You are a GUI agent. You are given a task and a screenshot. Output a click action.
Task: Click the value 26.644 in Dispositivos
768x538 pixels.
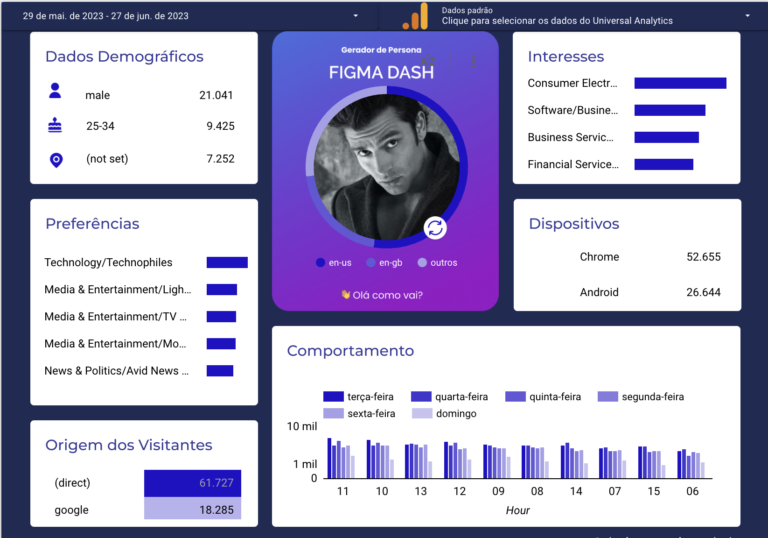703,293
